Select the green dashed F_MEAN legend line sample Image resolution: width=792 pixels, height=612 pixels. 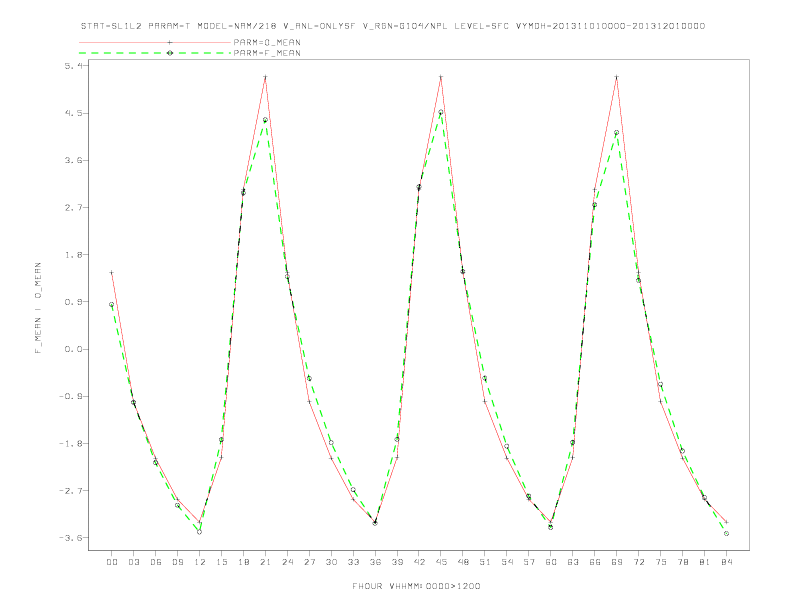click(155, 53)
